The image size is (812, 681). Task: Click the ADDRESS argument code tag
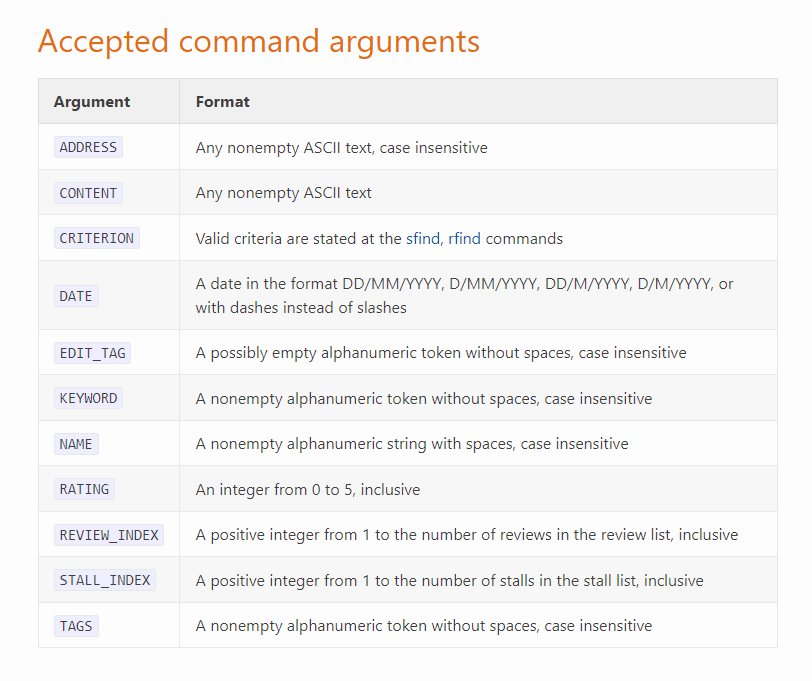pos(88,147)
